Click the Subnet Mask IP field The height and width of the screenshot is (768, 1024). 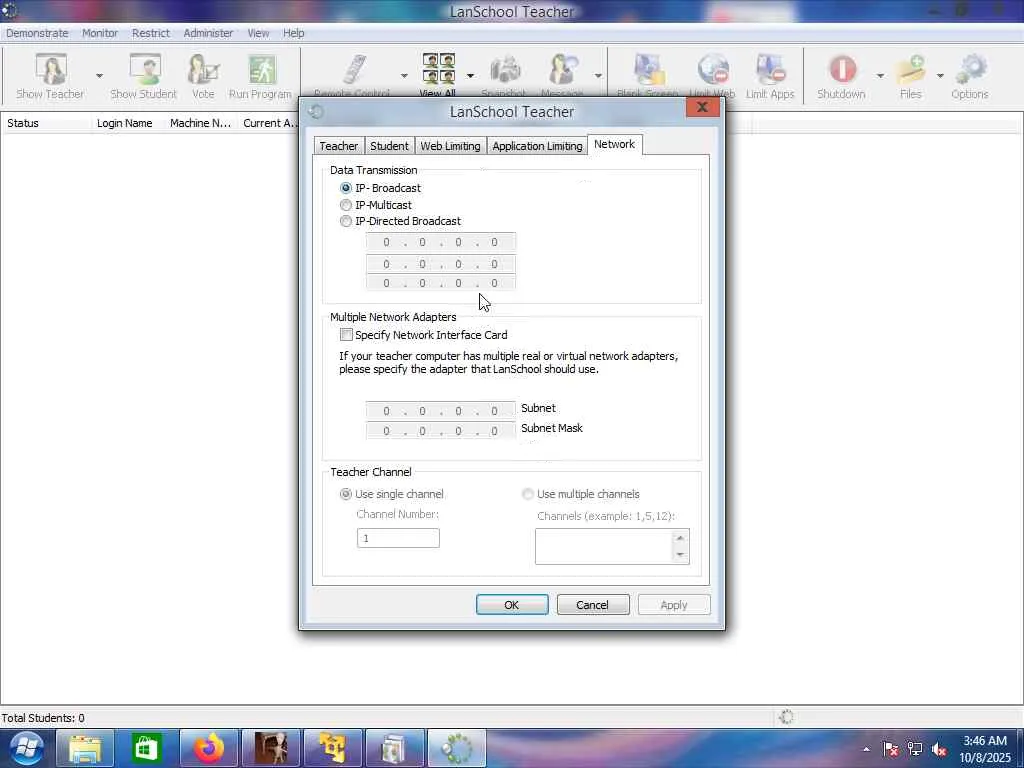click(441, 431)
